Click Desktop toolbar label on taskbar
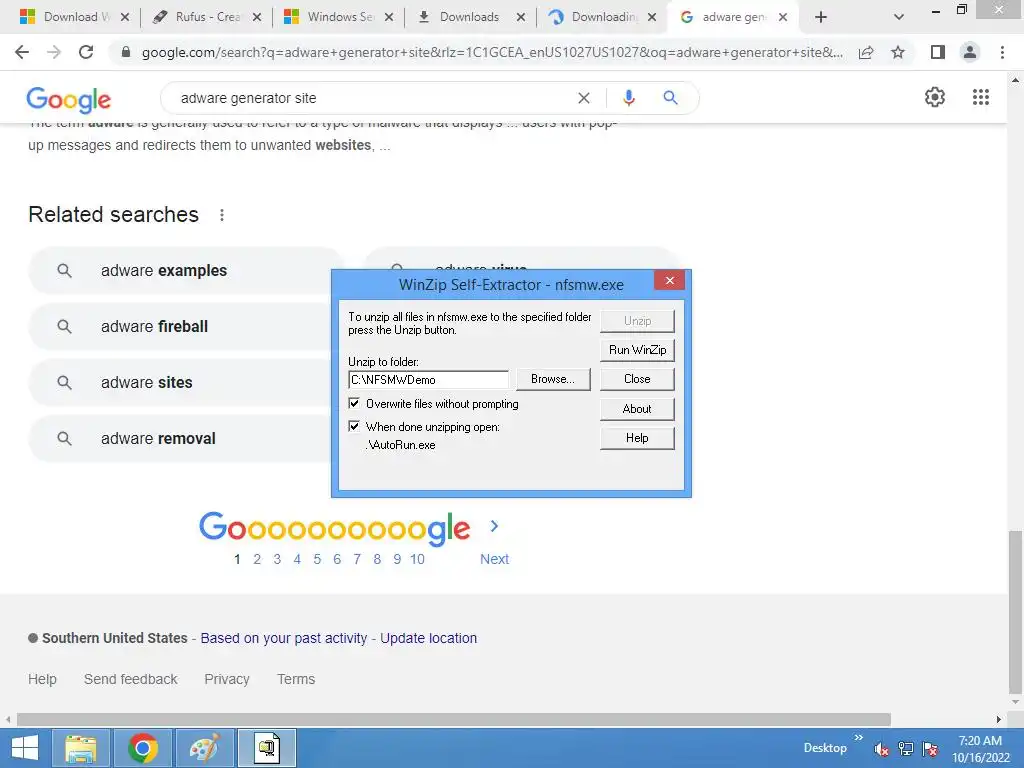Viewport: 1024px width, 768px height. pyautogui.click(x=825, y=748)
